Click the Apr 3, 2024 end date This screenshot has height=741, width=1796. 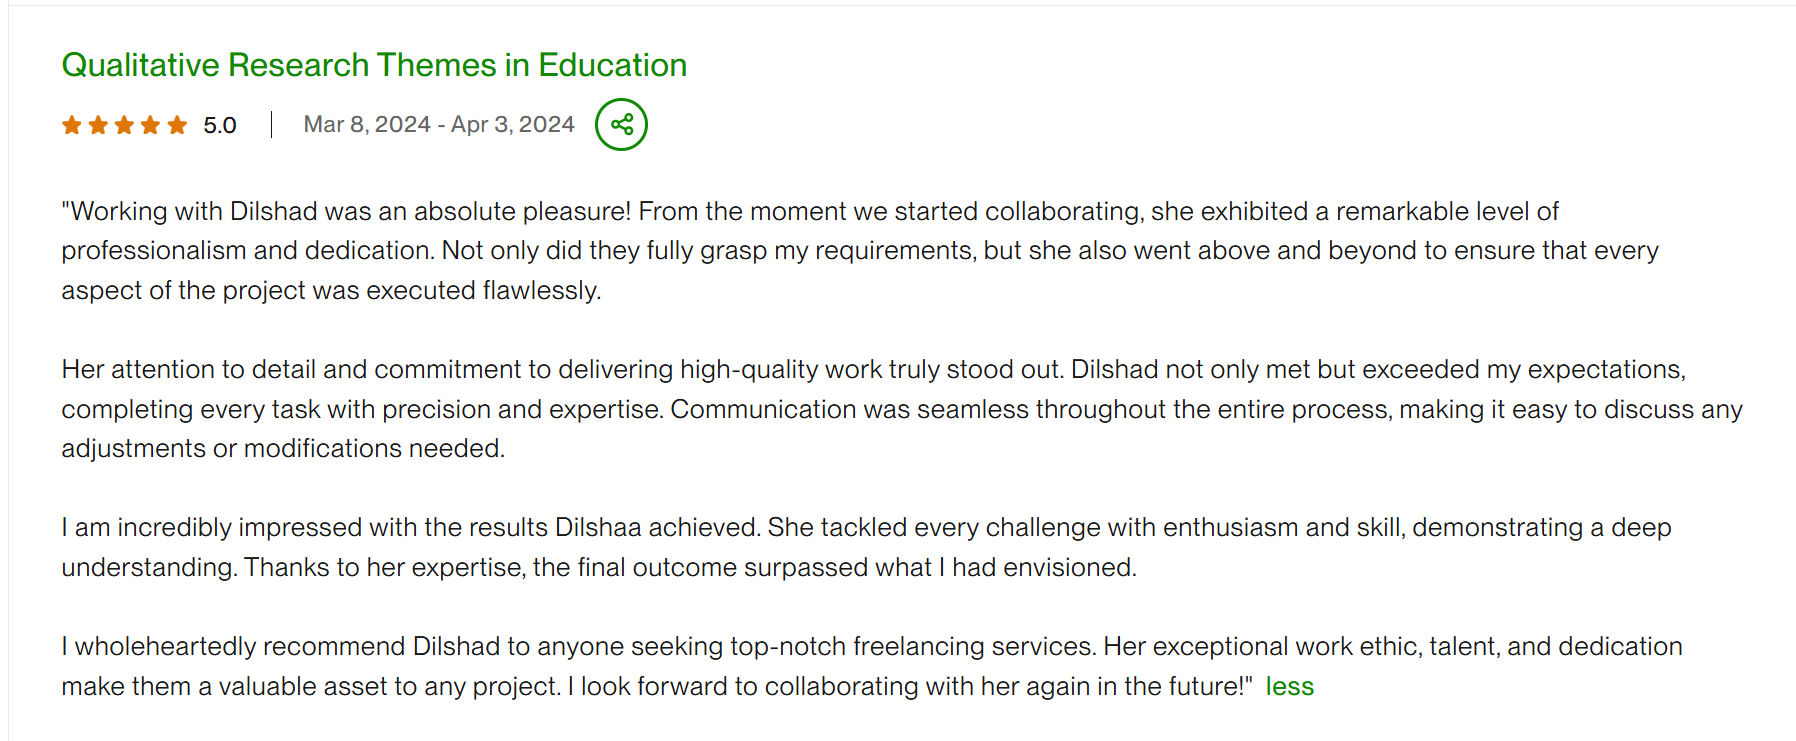[512, 125]
